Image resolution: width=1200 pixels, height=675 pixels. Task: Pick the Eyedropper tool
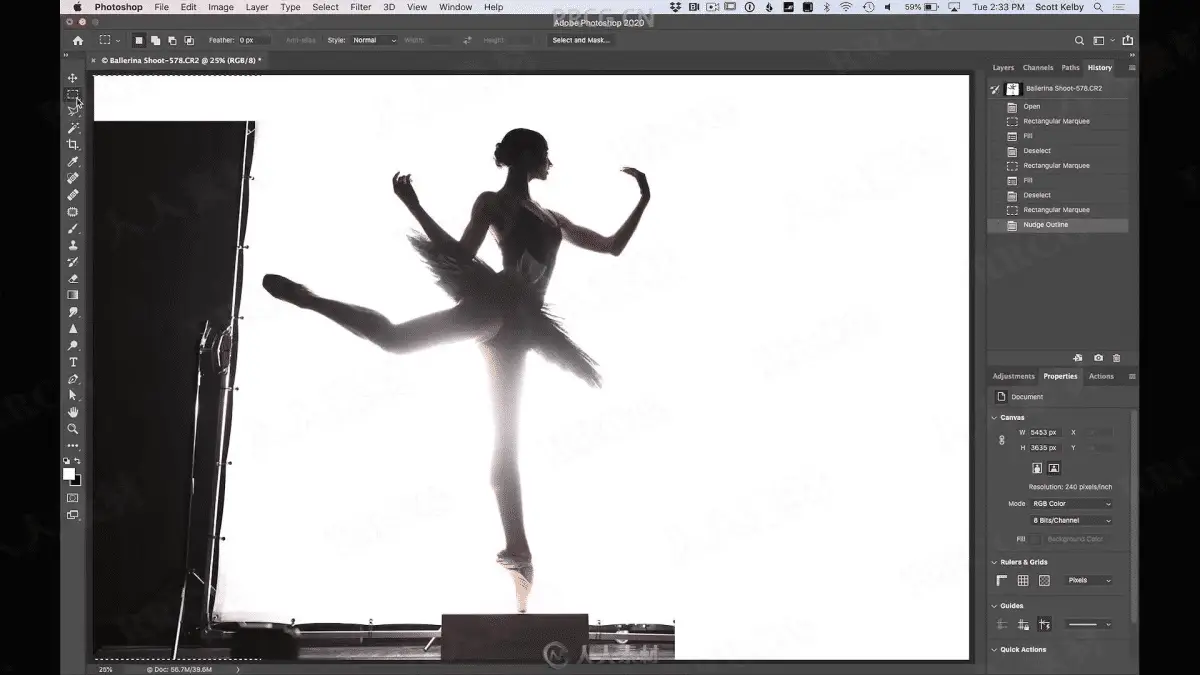(x=73, y=162)
